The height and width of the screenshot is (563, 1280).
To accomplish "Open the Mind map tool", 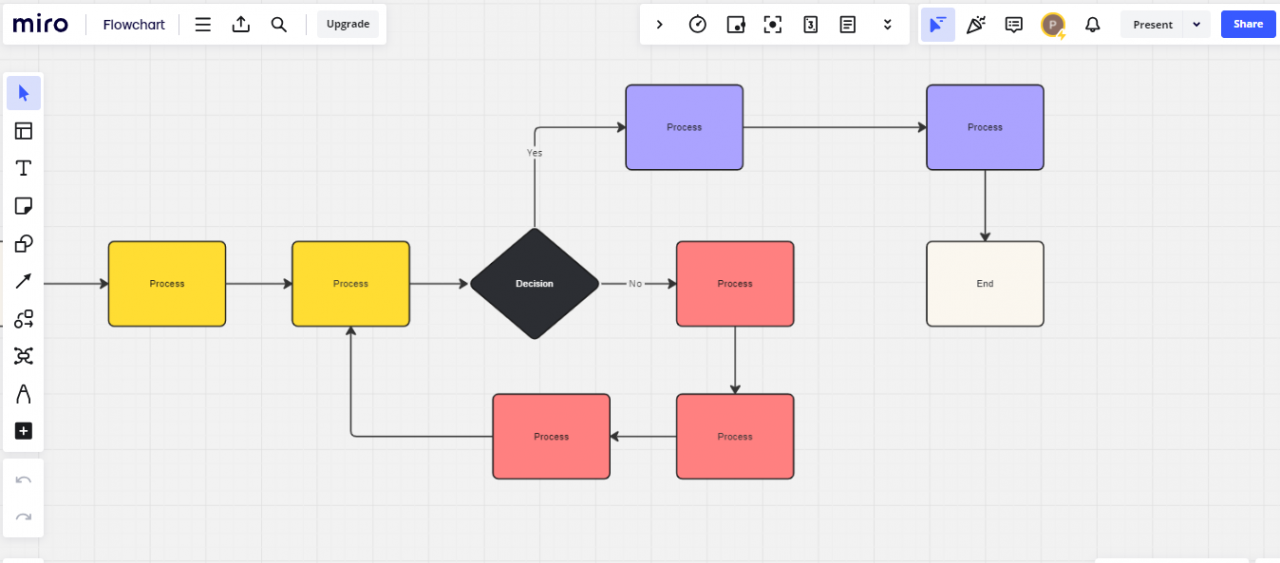I will pos(24,356).
